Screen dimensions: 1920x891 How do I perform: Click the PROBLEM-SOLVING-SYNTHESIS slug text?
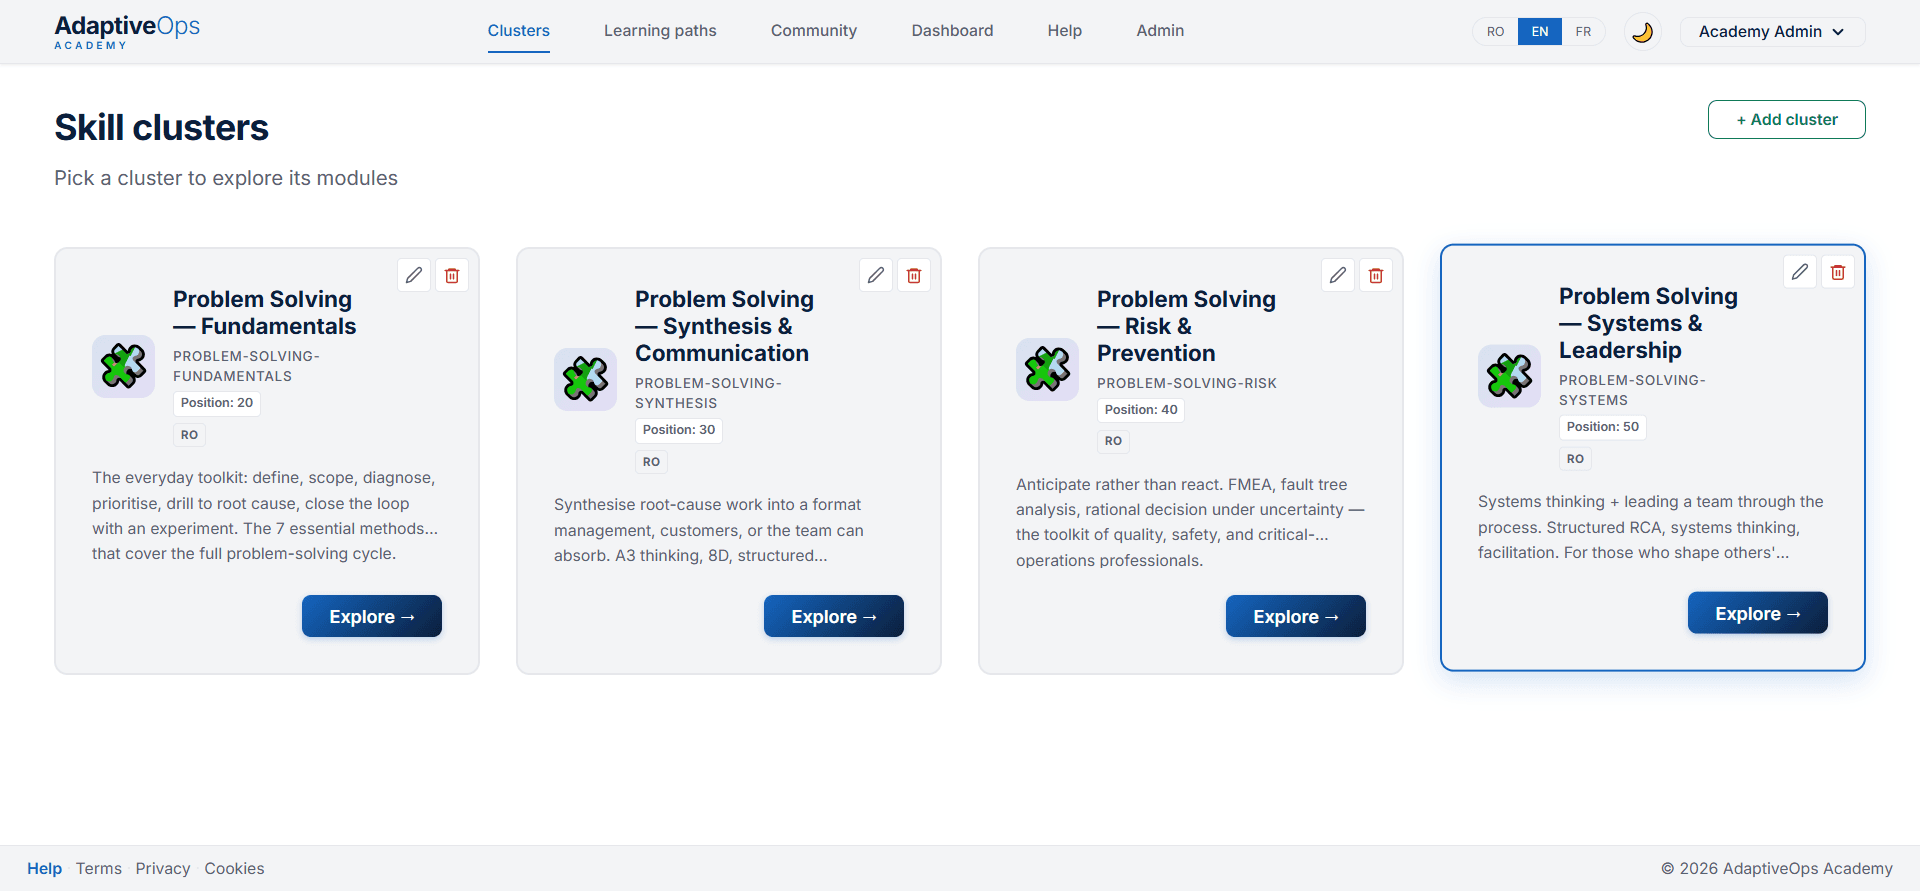click(x=708, y=393)
